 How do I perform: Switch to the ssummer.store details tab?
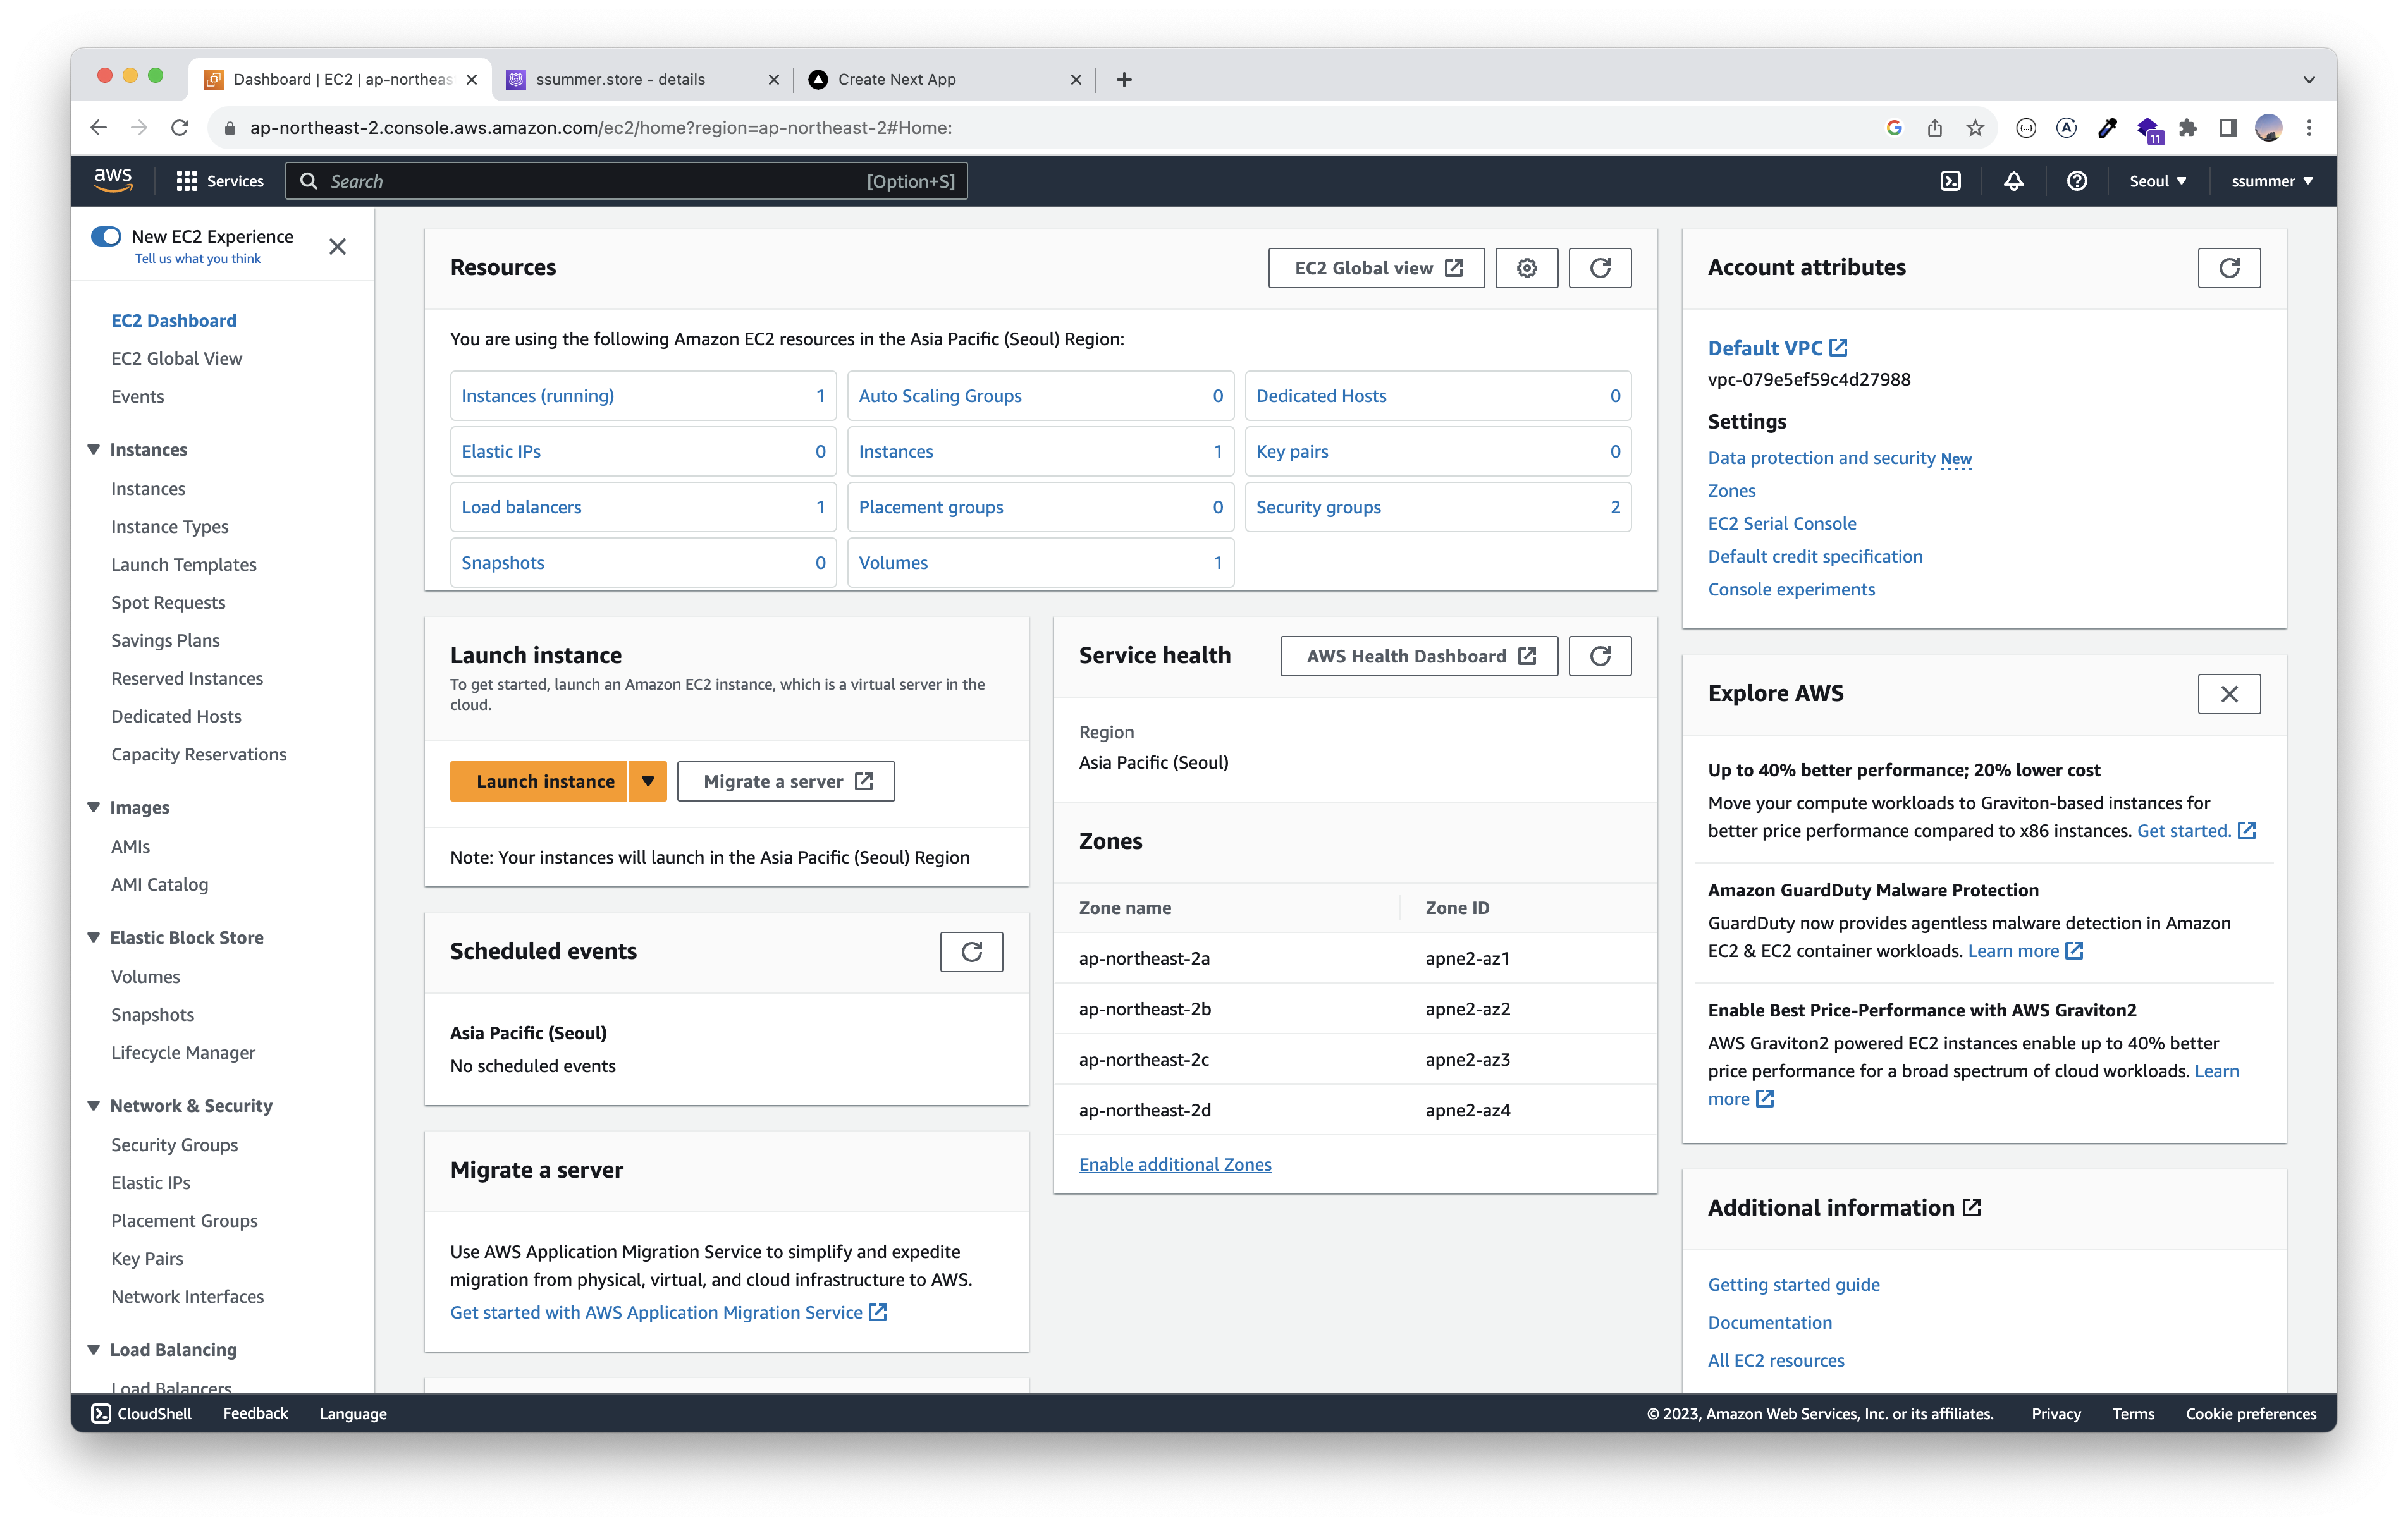(x=620, y=80)
